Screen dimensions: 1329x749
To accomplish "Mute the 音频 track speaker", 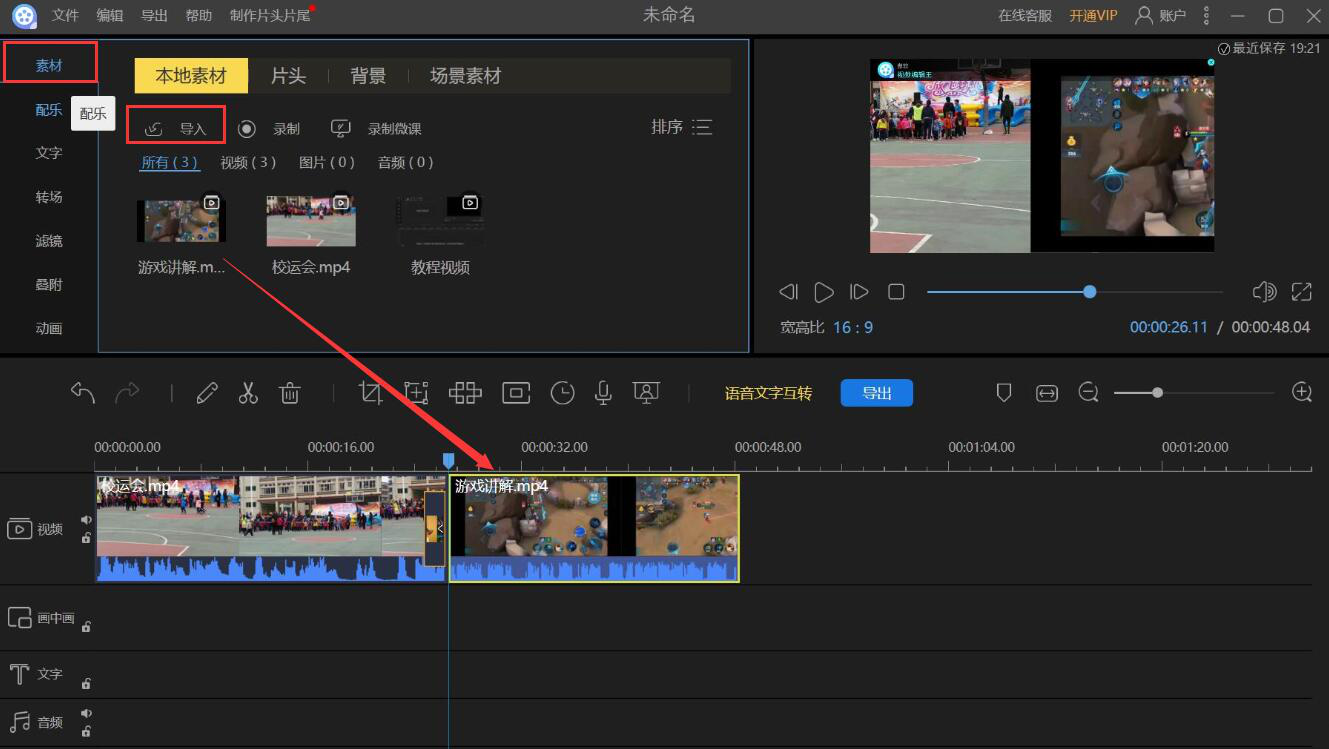I will [x=87, y=713].
